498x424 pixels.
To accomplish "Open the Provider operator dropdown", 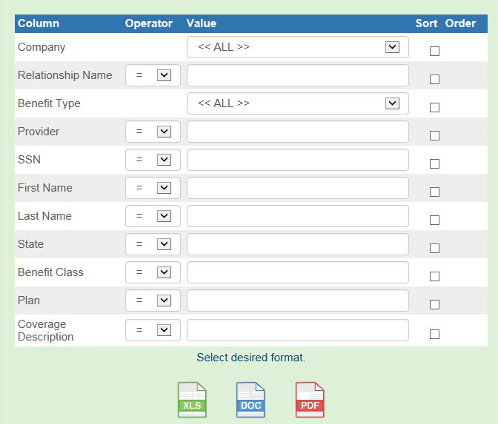I will 153,131.
